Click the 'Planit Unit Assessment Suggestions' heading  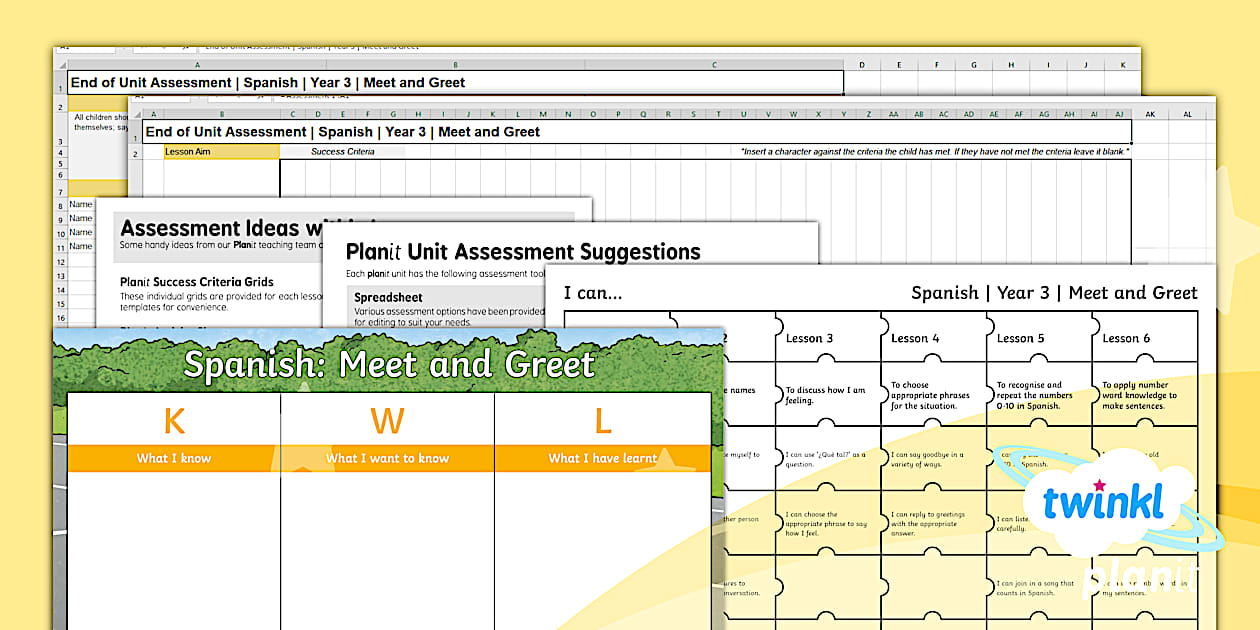point(527,252)
